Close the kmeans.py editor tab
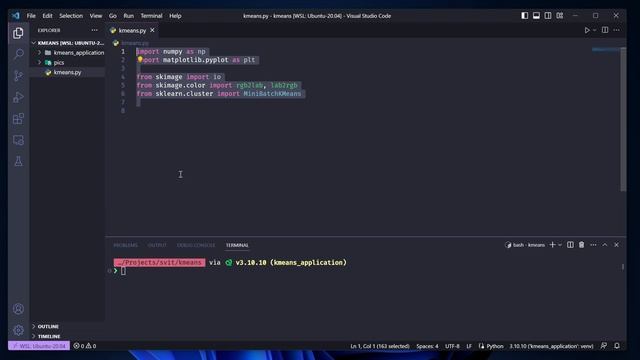Image resolution: width=640 pixels, height=360 pixels. [152, 30]
